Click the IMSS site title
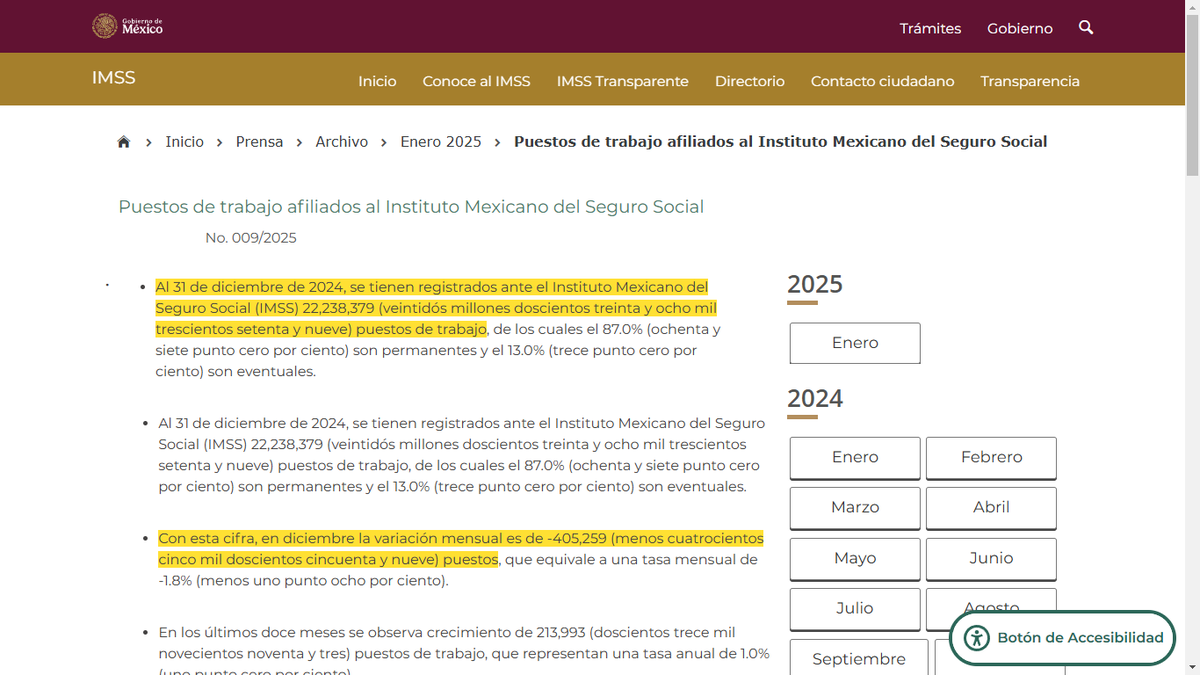 (x=114, y=78)
